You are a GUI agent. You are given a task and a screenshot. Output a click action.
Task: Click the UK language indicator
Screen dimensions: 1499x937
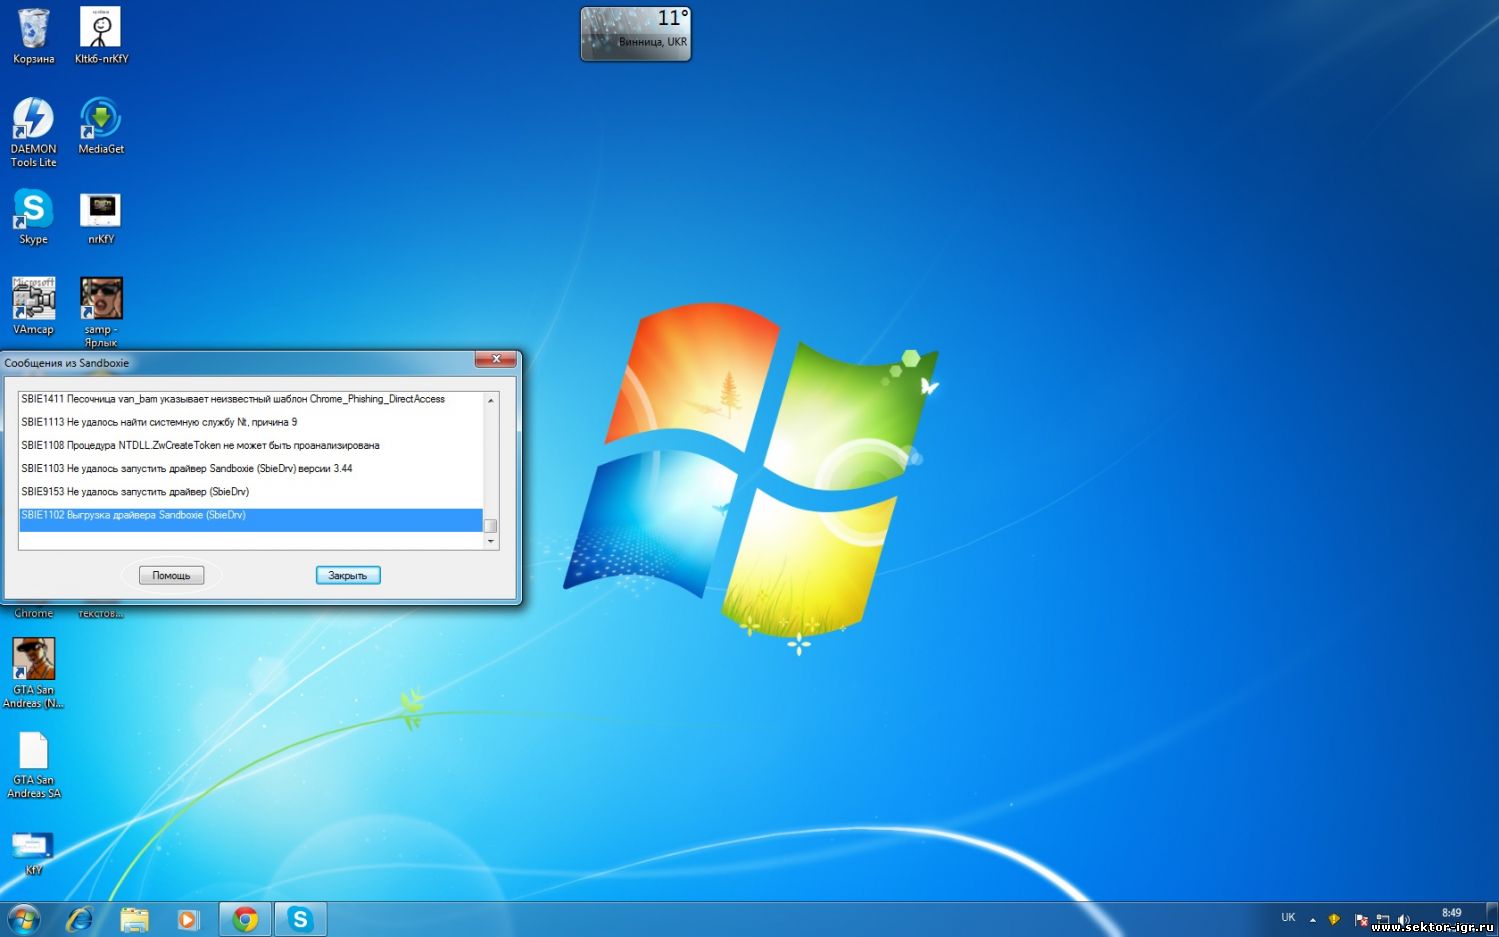(1288, 917)
